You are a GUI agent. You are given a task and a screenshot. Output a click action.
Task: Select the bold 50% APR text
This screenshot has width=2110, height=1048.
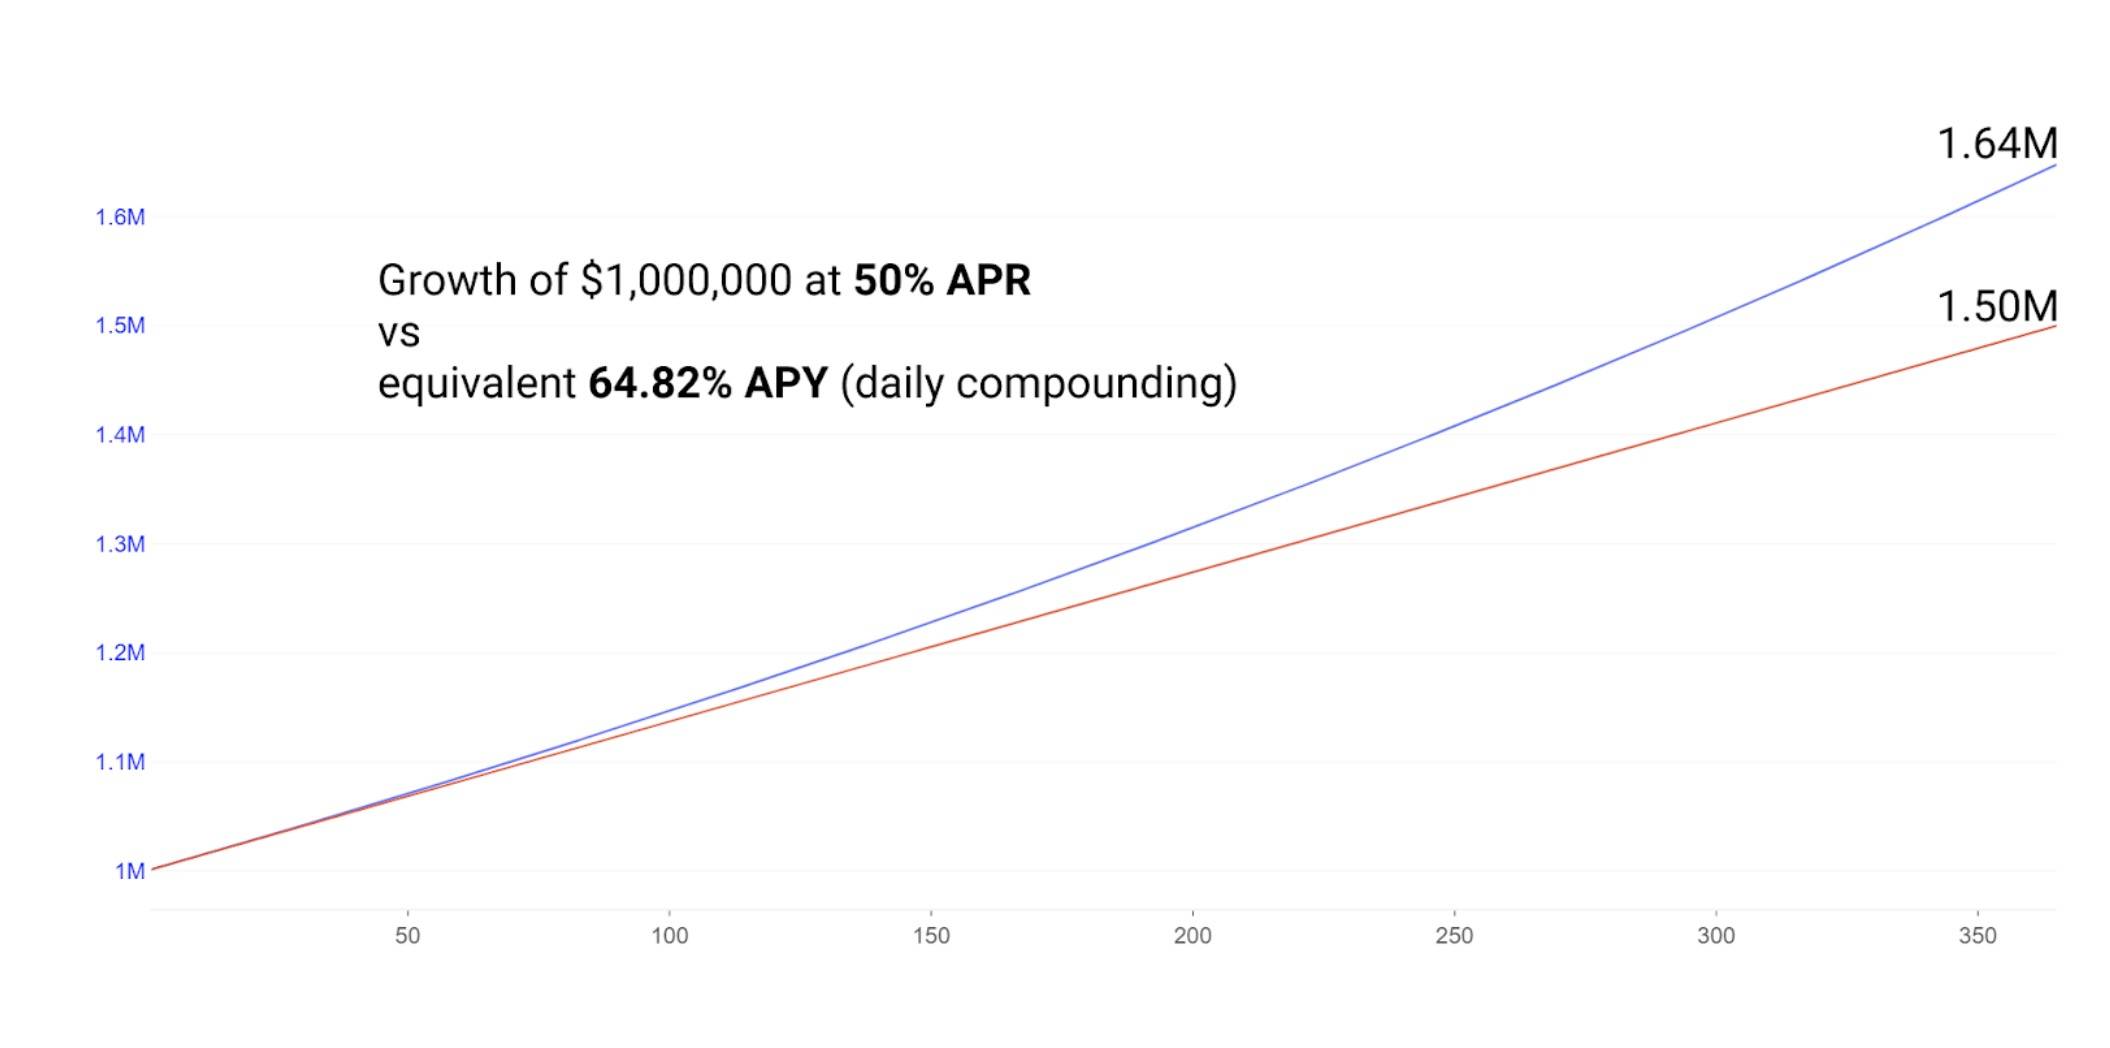coord(942,281)
